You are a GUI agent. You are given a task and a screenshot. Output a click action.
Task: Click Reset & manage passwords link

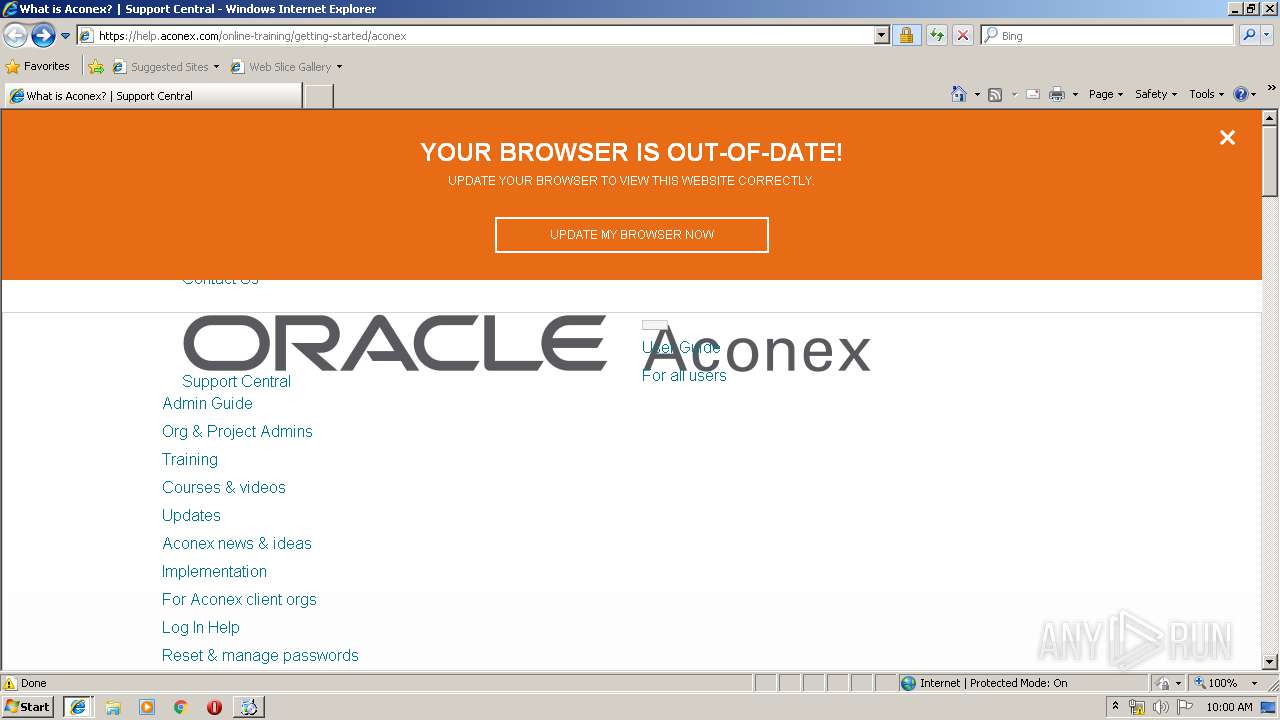(x=260, y=655)
